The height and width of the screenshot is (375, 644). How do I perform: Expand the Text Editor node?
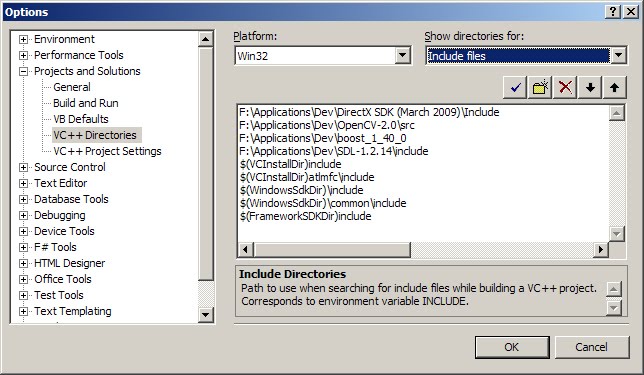[23, 184]
